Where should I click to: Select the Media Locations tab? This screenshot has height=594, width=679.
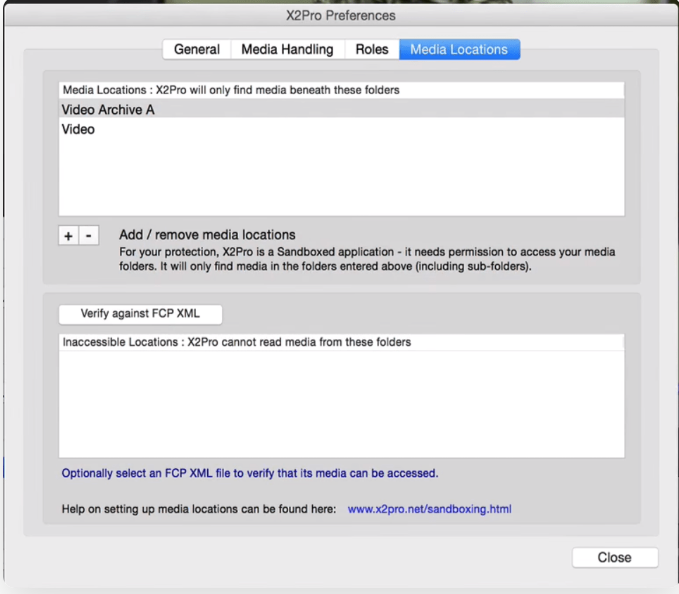pyautogui.click(x=459, y=49)
